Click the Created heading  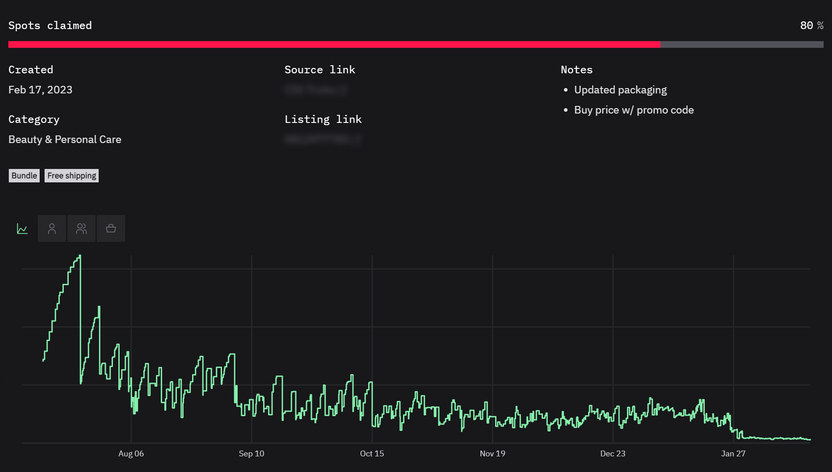click(x=31, y=69)
